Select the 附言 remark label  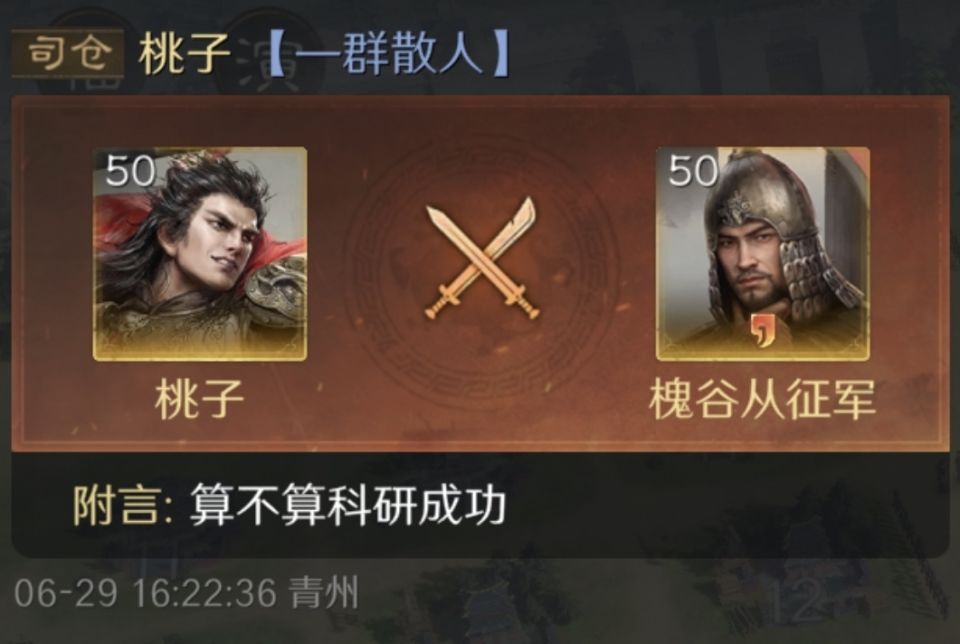pyautogui.click(x=123, y=505)
